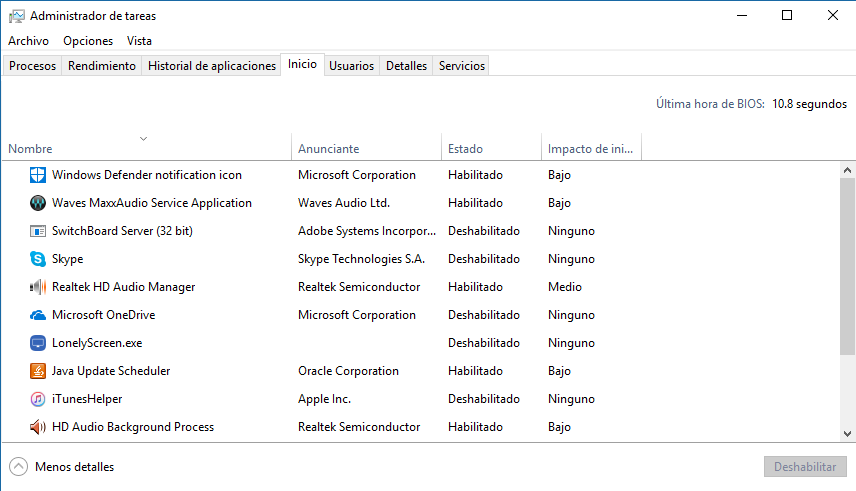This screenshot has height=491, width=856.
Task: Click the Skype Technologies S.A. cell
Action: (361, 259)
